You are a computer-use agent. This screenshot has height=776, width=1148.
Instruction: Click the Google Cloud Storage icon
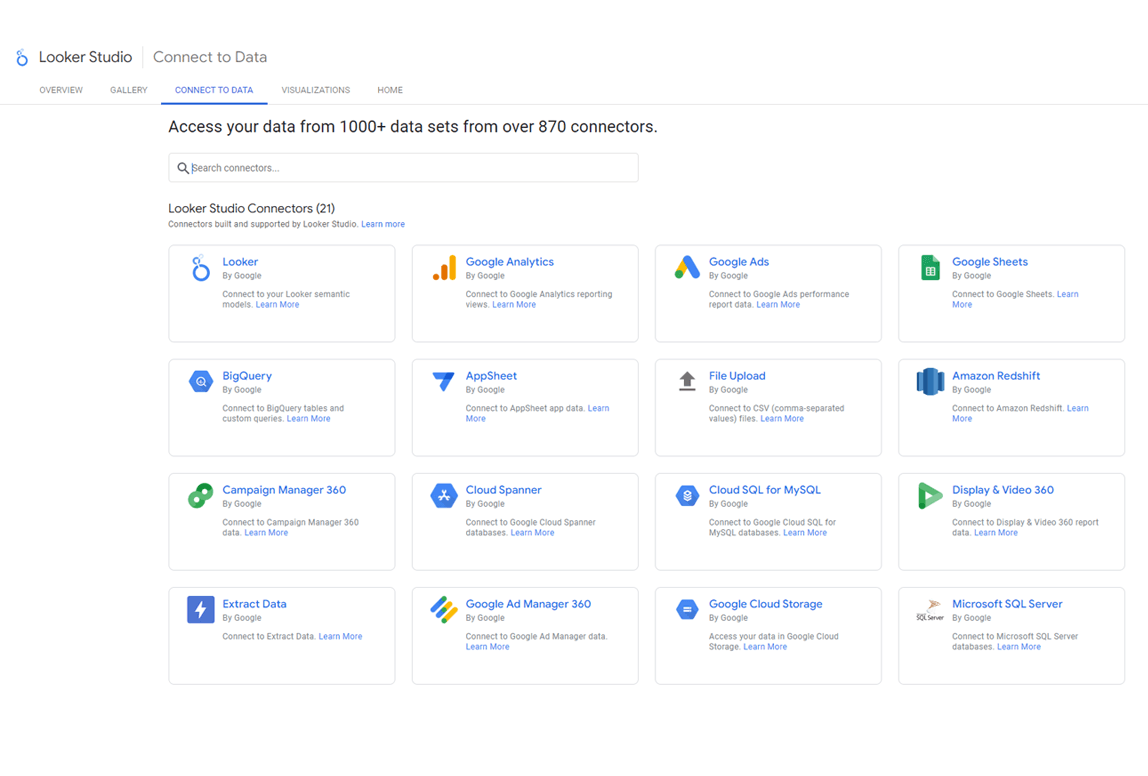(687, 609)
